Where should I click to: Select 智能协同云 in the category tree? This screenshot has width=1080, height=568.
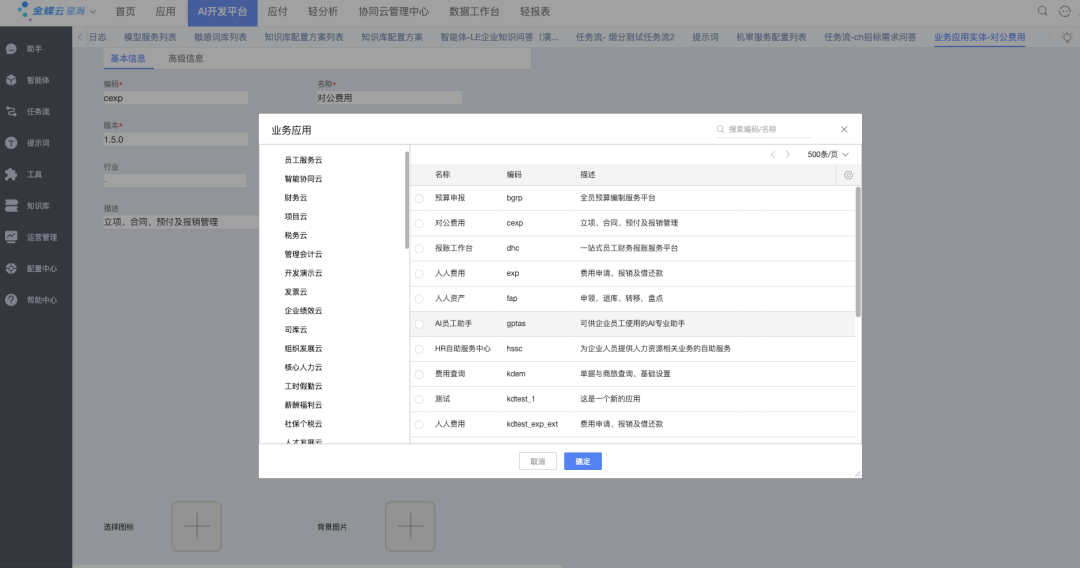tap(303, 179)
